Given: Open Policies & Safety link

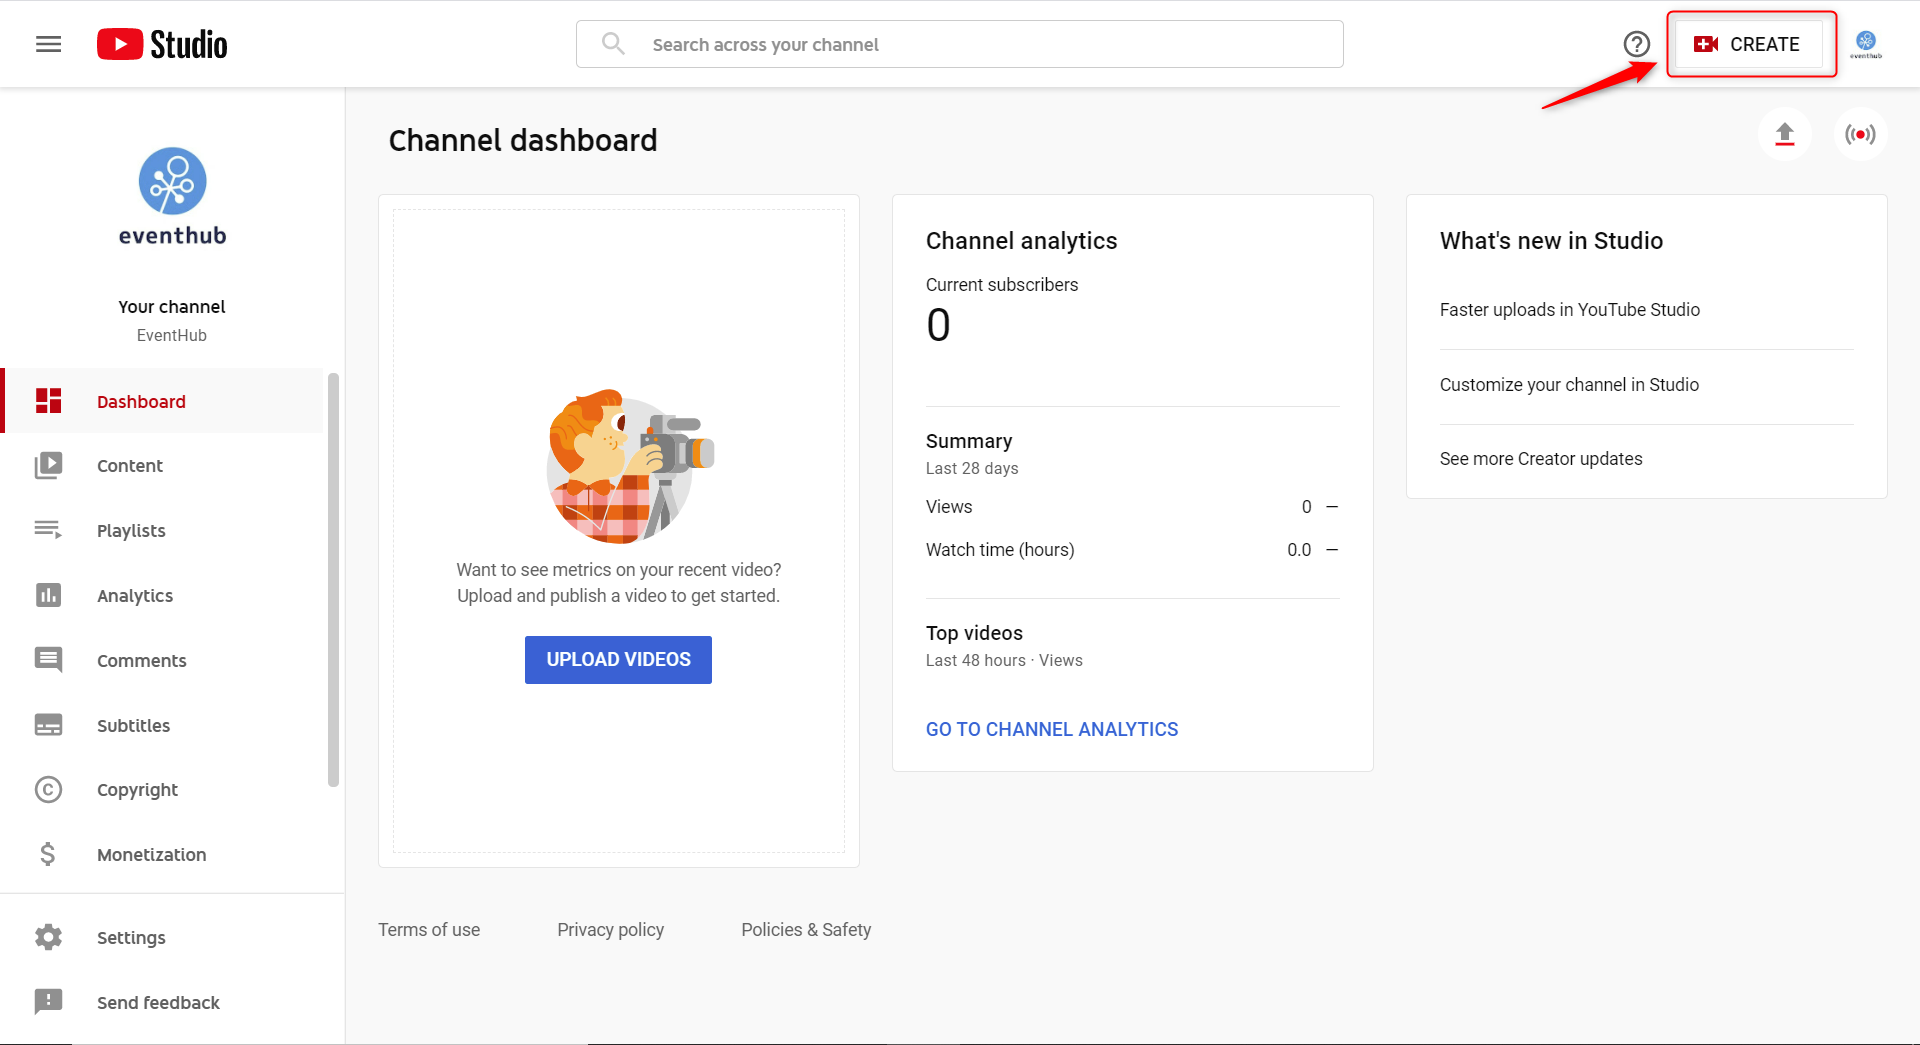Looking at the screenshot, I should [806, 930].
